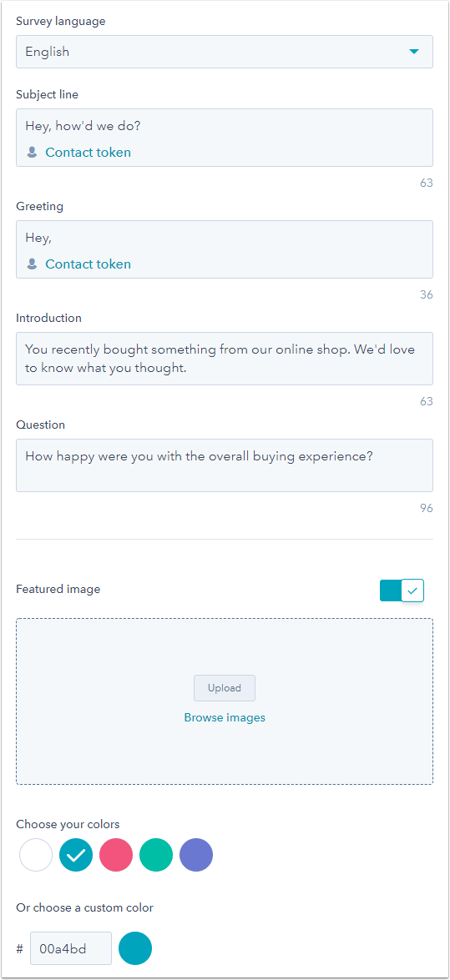Choose the teal checked color swatch

click(76, 855)
